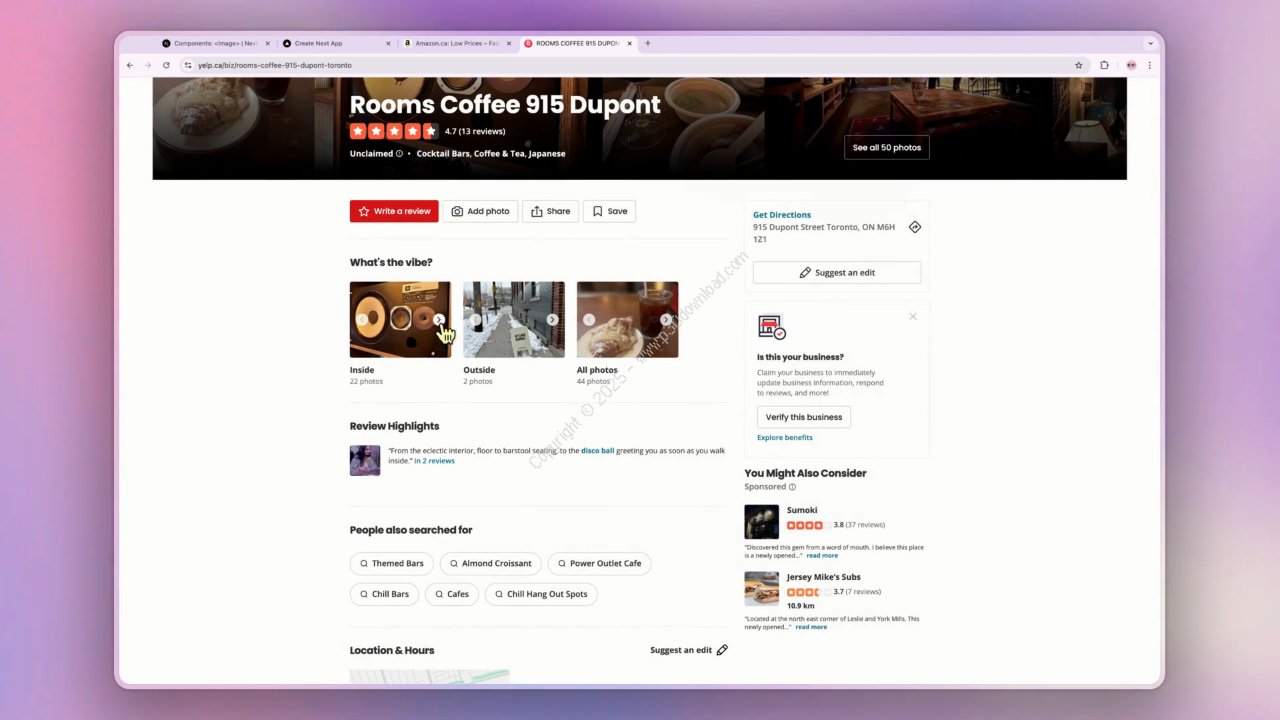Show the next Outside photo with the right arrow
Image resolution: width=1280 pixels, height=720 pixels.
click(x=552, y=320)
